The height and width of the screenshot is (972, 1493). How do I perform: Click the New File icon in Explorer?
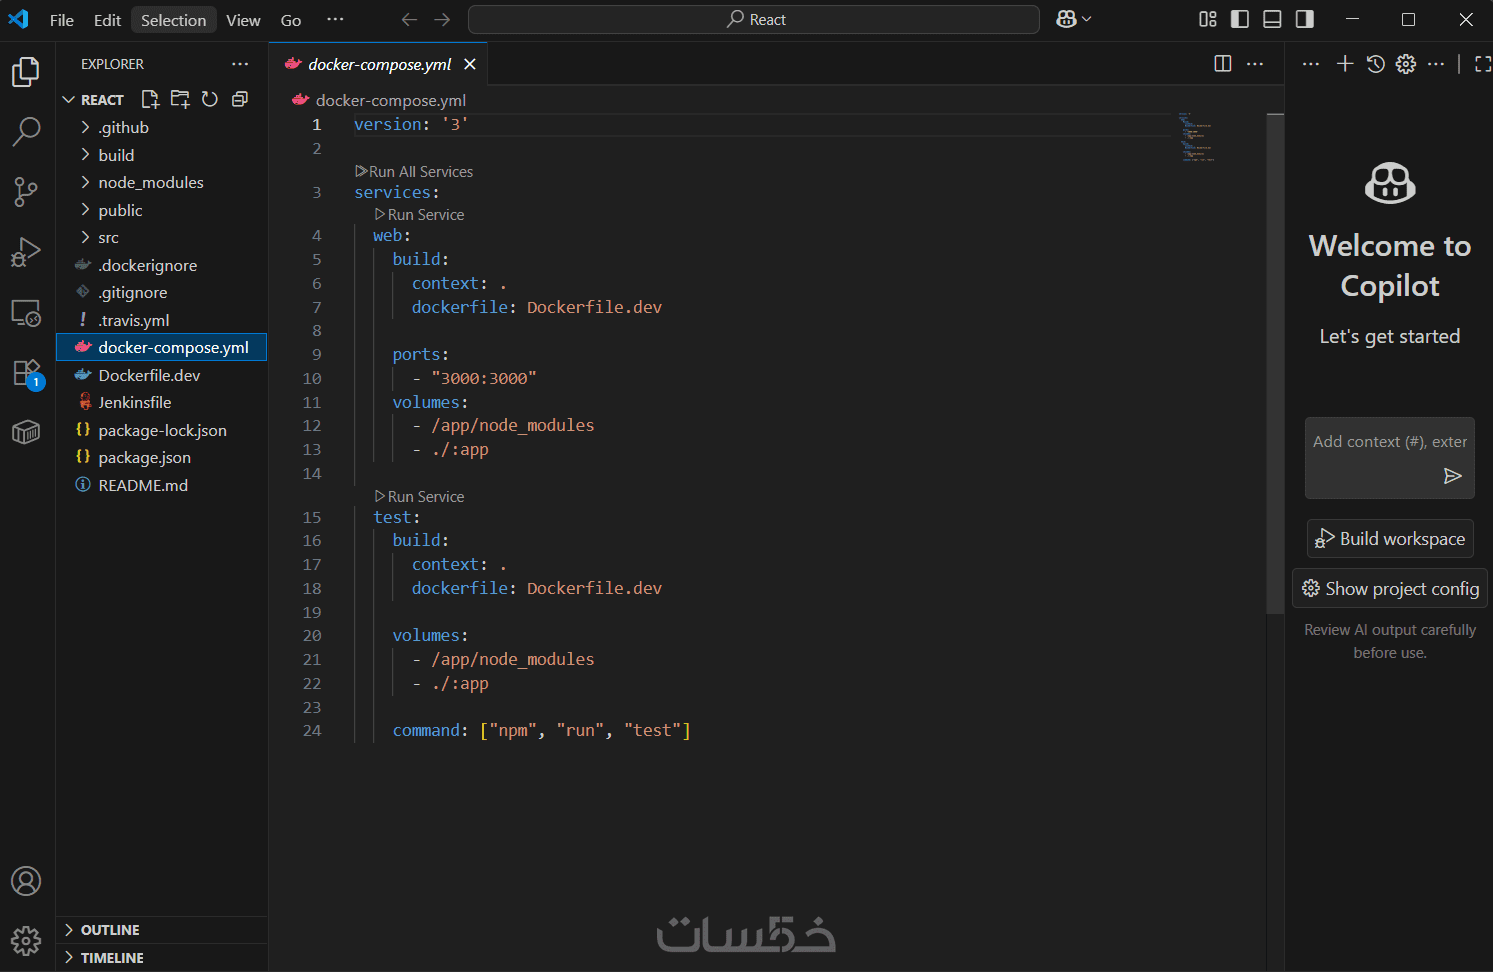150,99
